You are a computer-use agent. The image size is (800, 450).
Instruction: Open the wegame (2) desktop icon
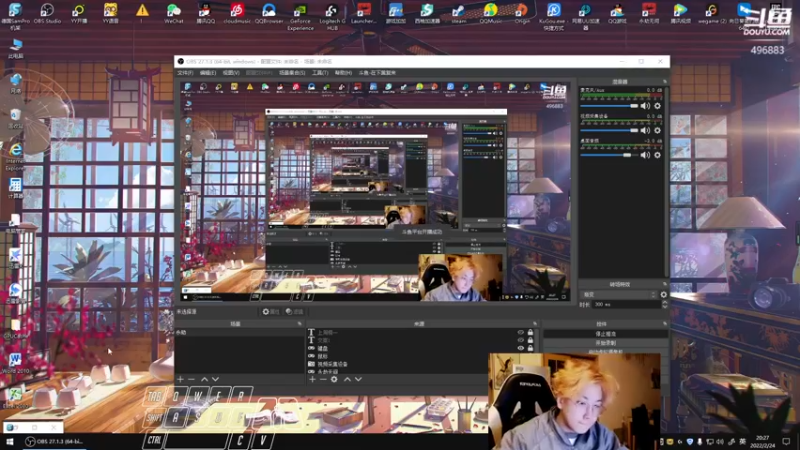pyautogui.click(x=712, y=13)
